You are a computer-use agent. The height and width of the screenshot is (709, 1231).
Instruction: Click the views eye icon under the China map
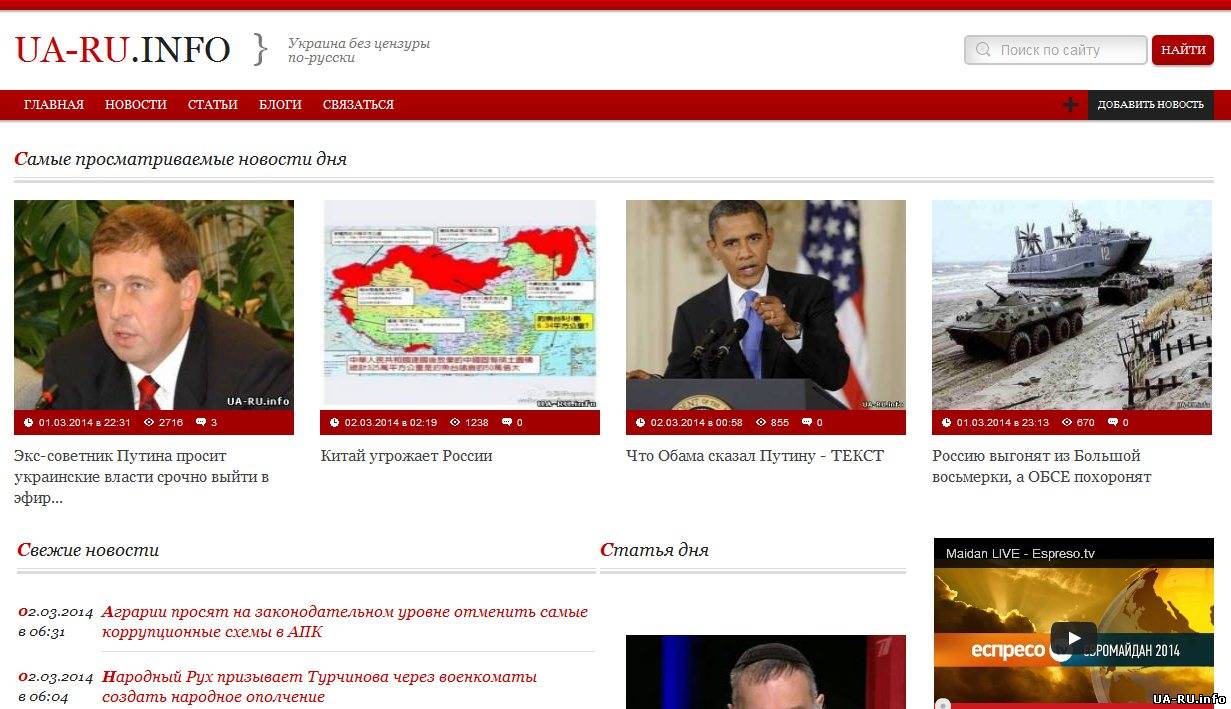click(x=455, y=422)
